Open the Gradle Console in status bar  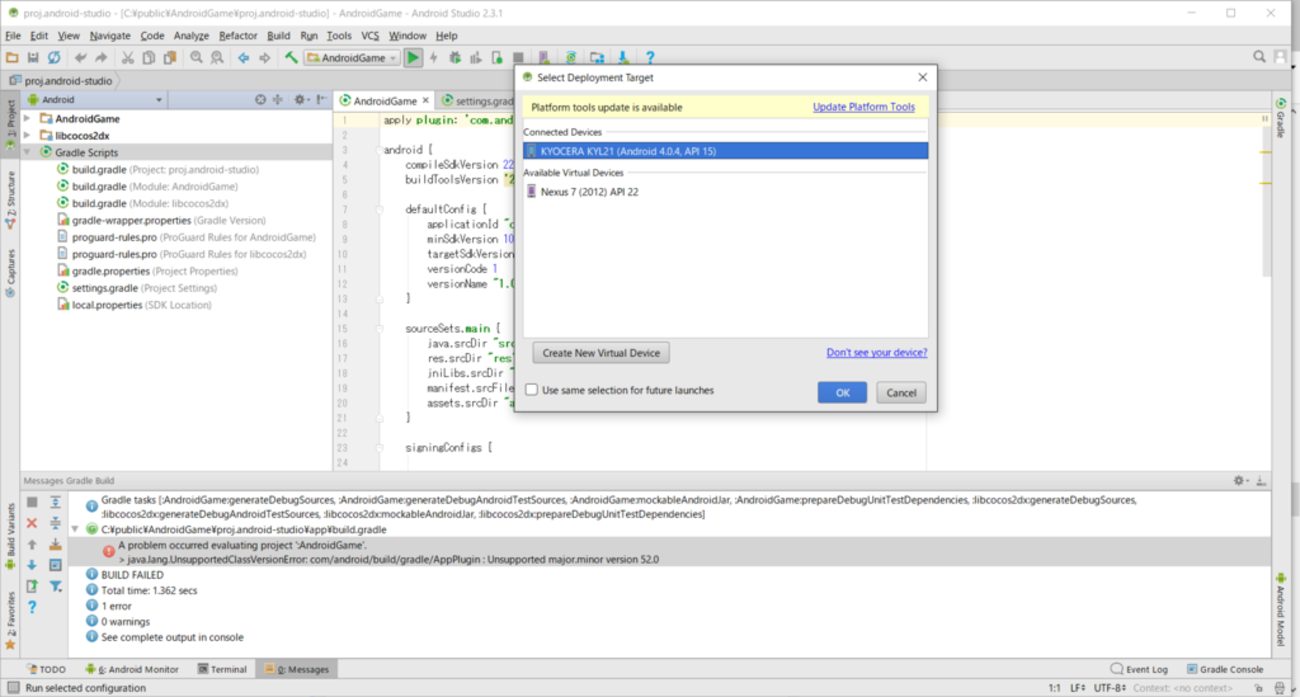1225,669
